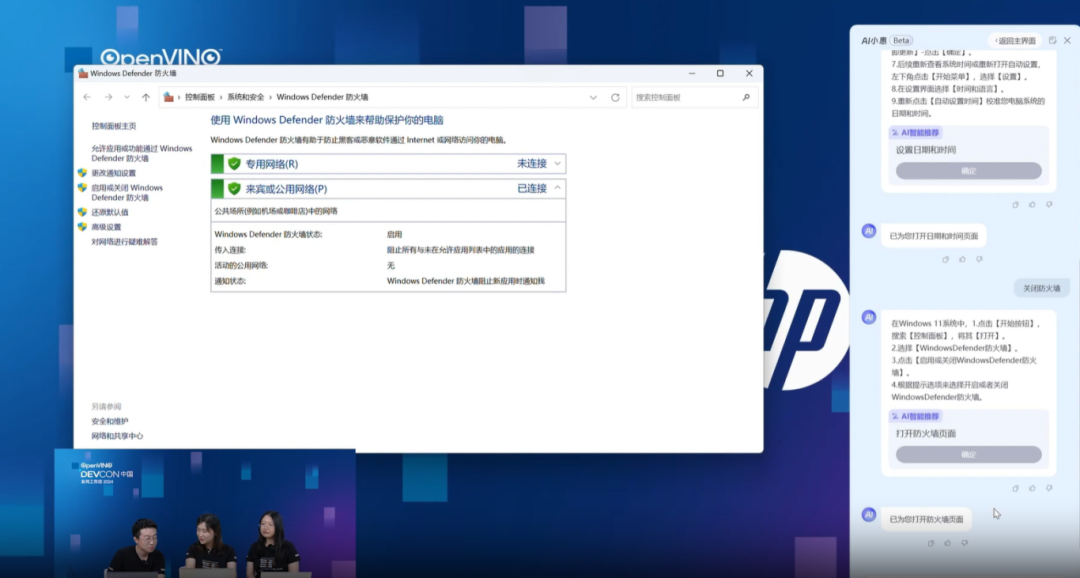Open 网络和共享中心 link
The height and width of the screenshot is (578, 1080).
coord(117,435)
